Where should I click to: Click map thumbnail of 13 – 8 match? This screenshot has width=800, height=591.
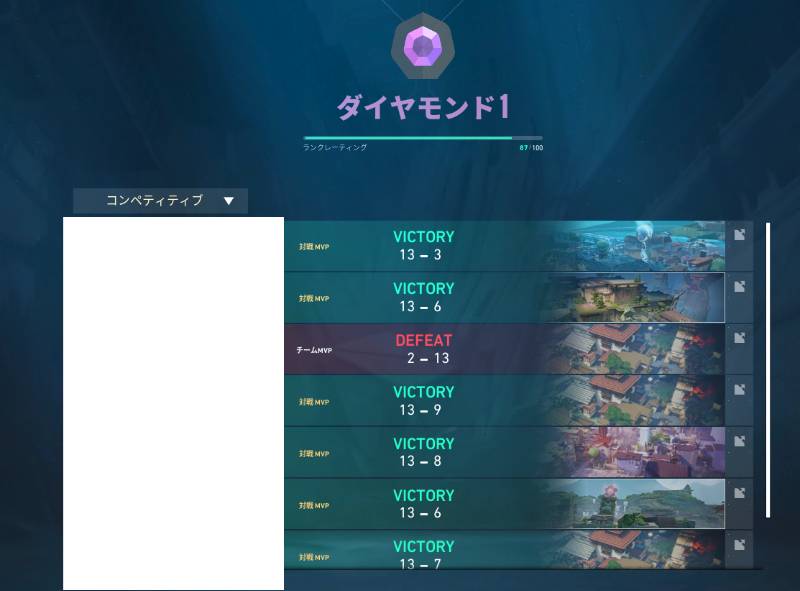(633, 453)
